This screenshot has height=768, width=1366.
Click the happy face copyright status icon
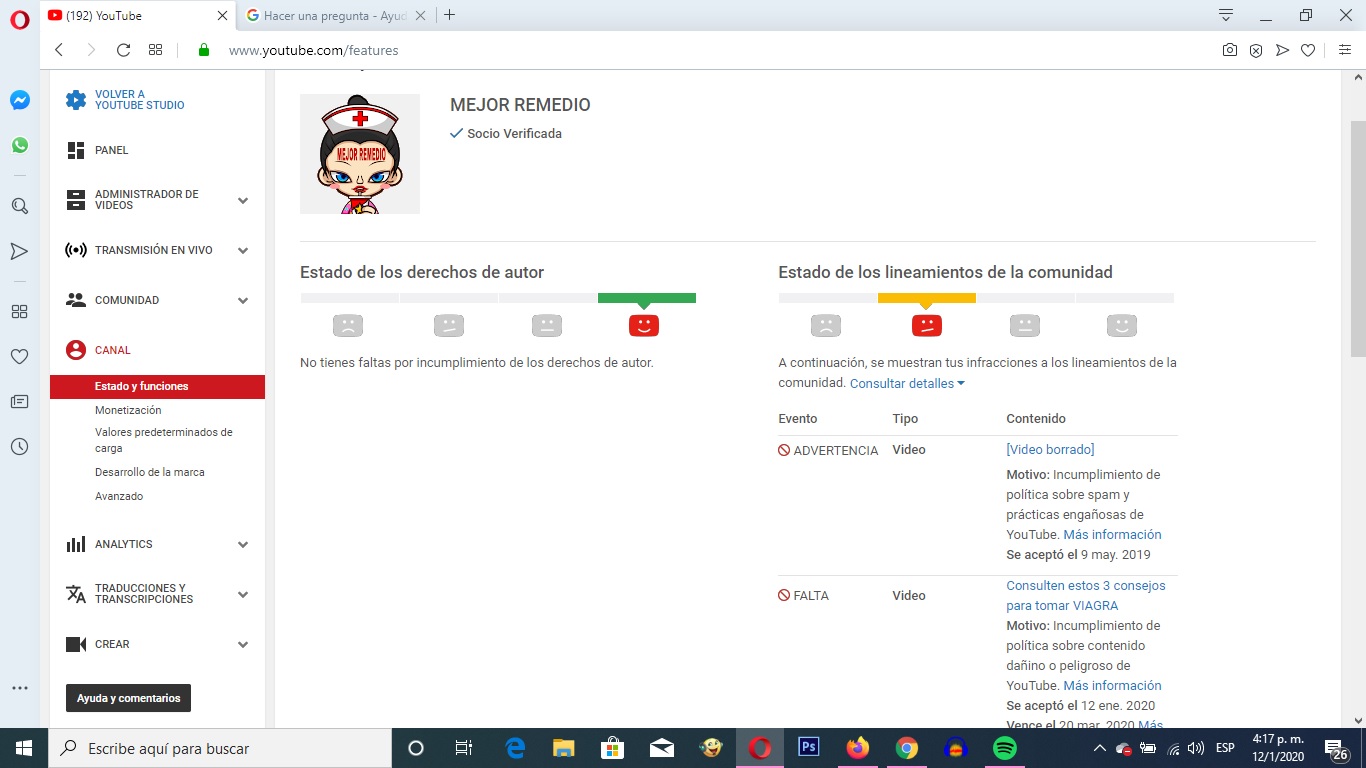click(x=644, y=325)
